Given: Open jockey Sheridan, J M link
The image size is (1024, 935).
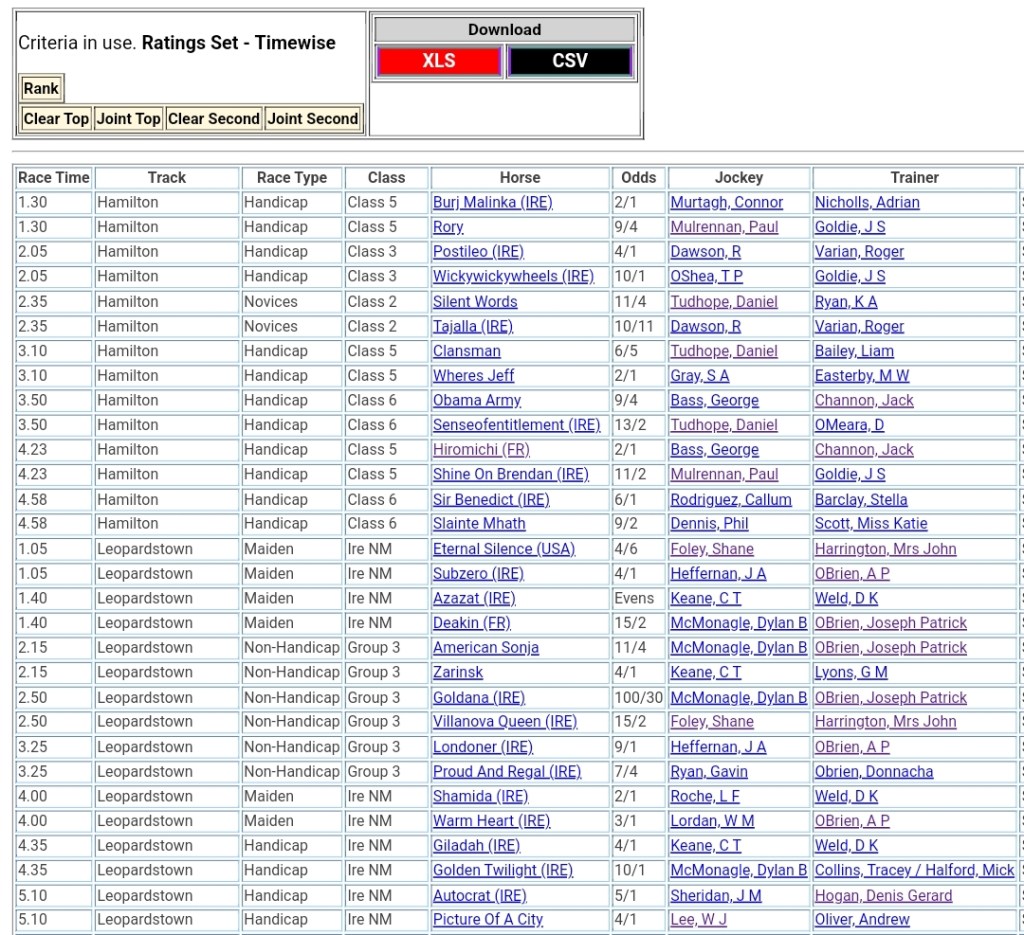Looking at the screenshot, I should [715, 895].
